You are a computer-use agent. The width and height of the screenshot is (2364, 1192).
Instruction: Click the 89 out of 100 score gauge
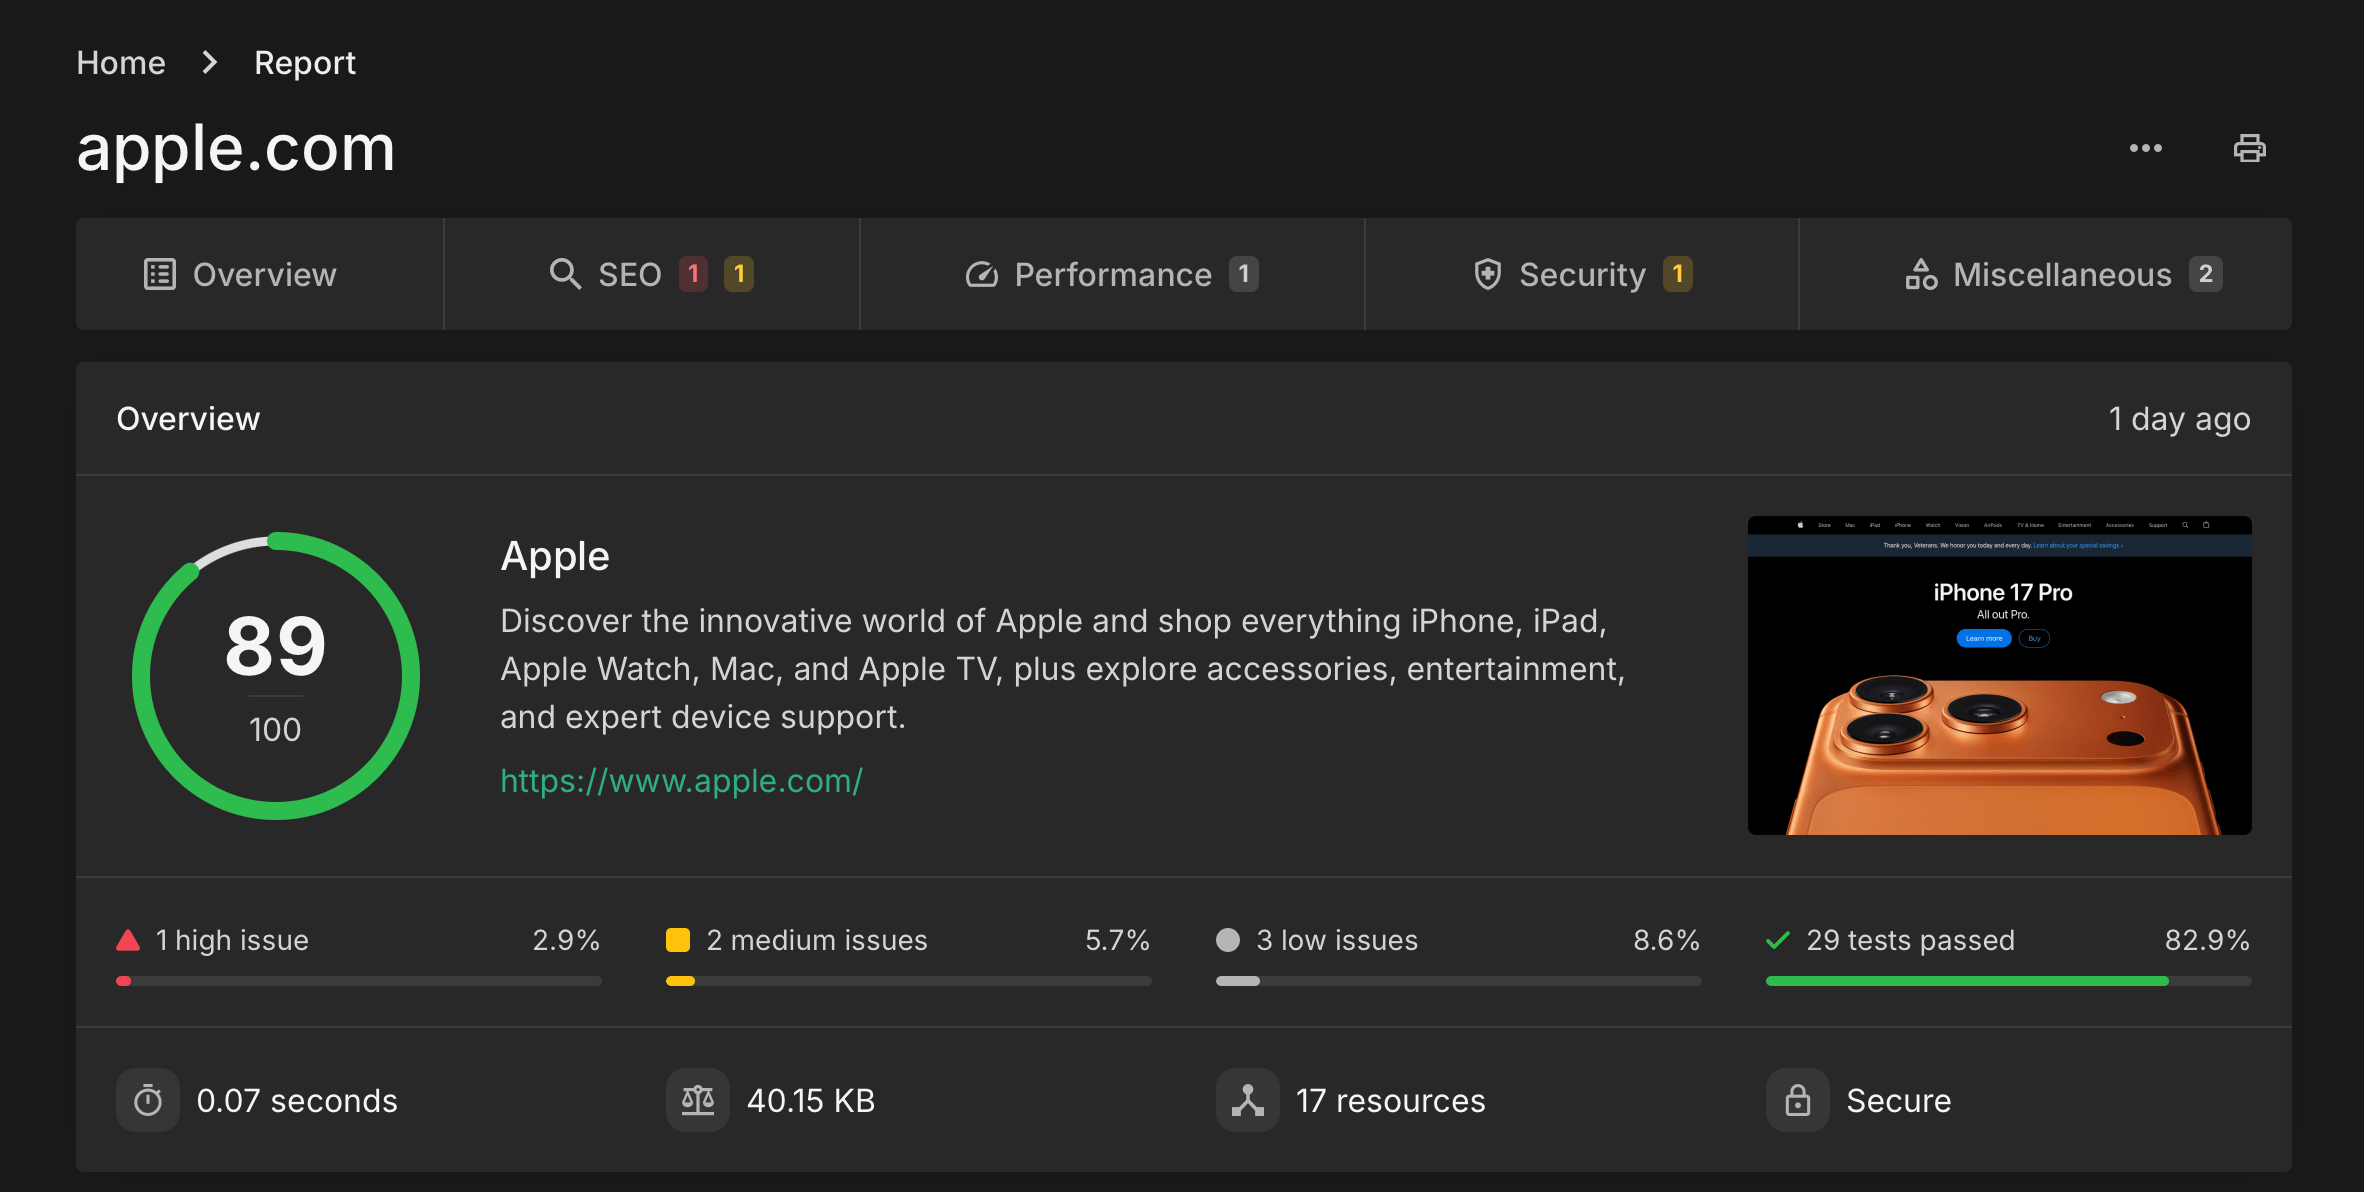coord(276,675)
